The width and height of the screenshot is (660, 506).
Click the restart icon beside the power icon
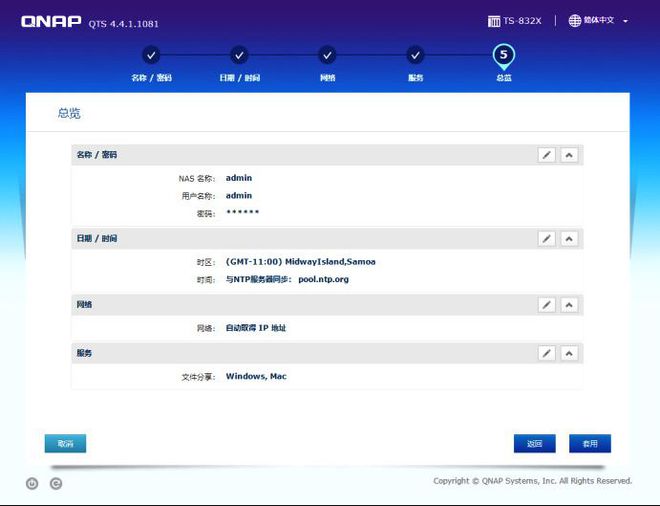pyautogui.click(x=56, y=483)
